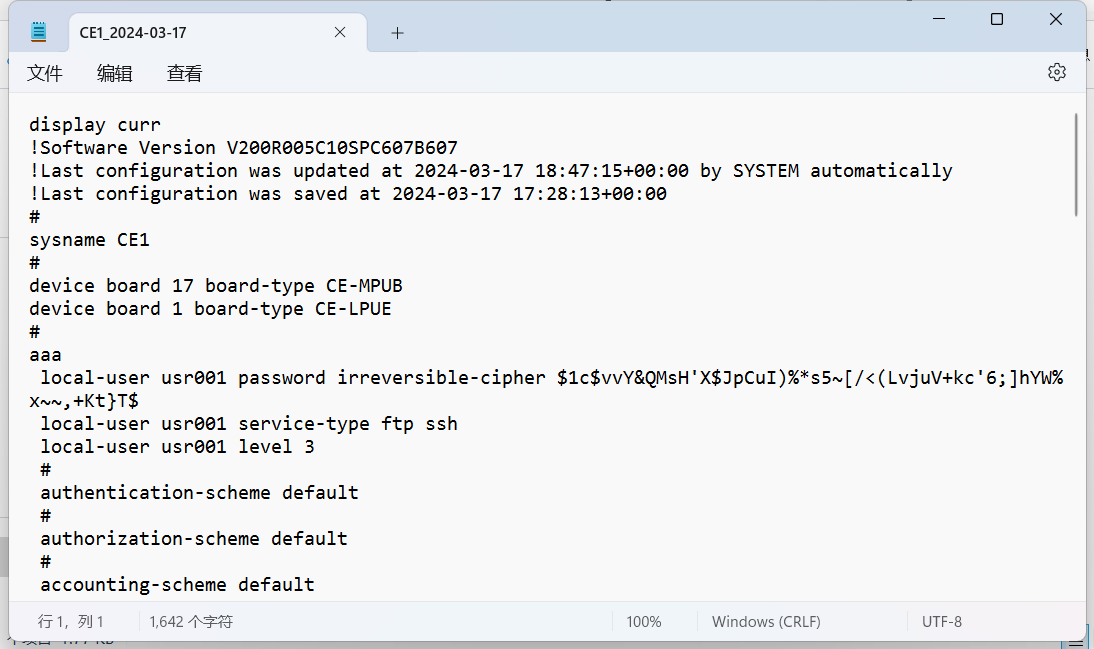The width and height of the screenshot is (1094, 649).
Task: Place cursor on the sysname CE1 line
Action: pyautogui.click(x=89, y=240)
